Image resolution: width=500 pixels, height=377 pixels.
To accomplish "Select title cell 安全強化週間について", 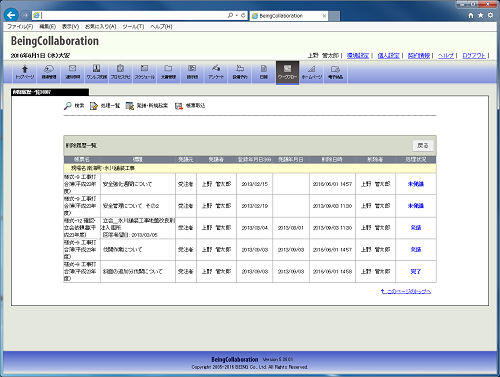I will 138,184.
